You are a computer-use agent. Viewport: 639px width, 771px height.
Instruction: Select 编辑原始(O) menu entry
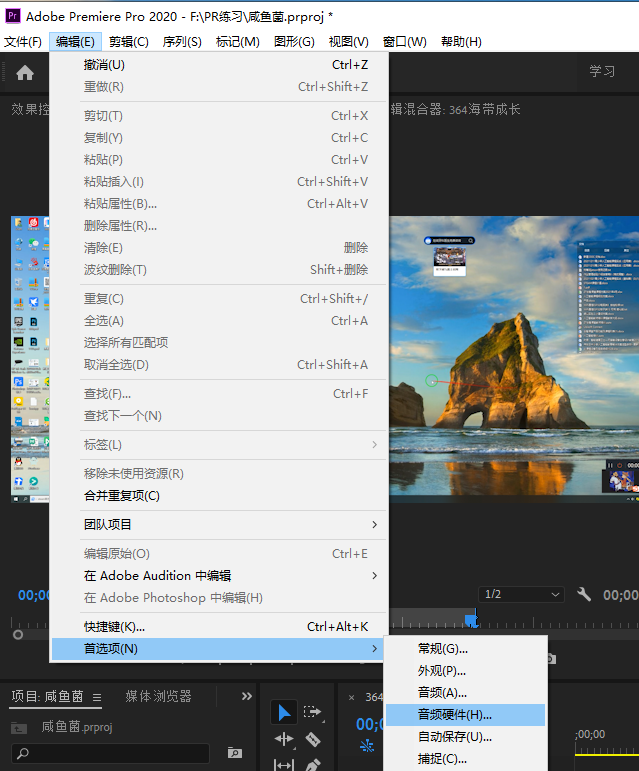pyautogui.click(x=218, y=554)
